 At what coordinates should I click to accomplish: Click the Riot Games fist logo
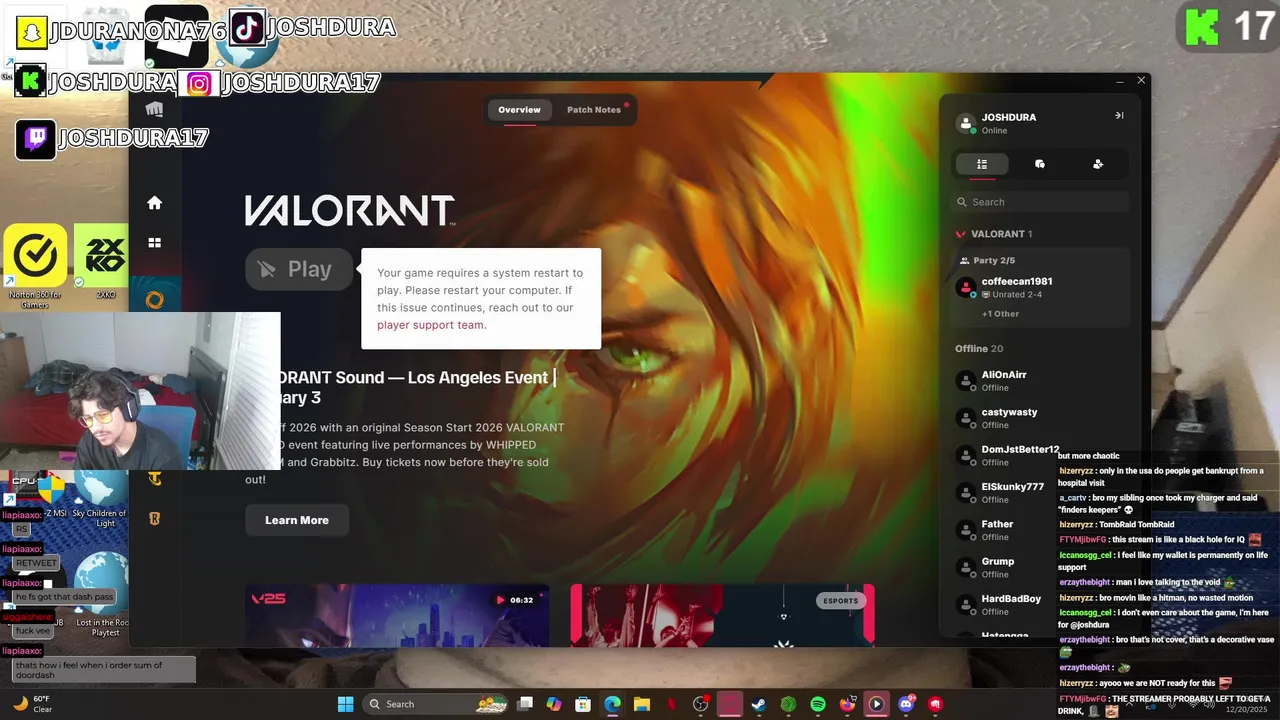(x=154, y=109)
